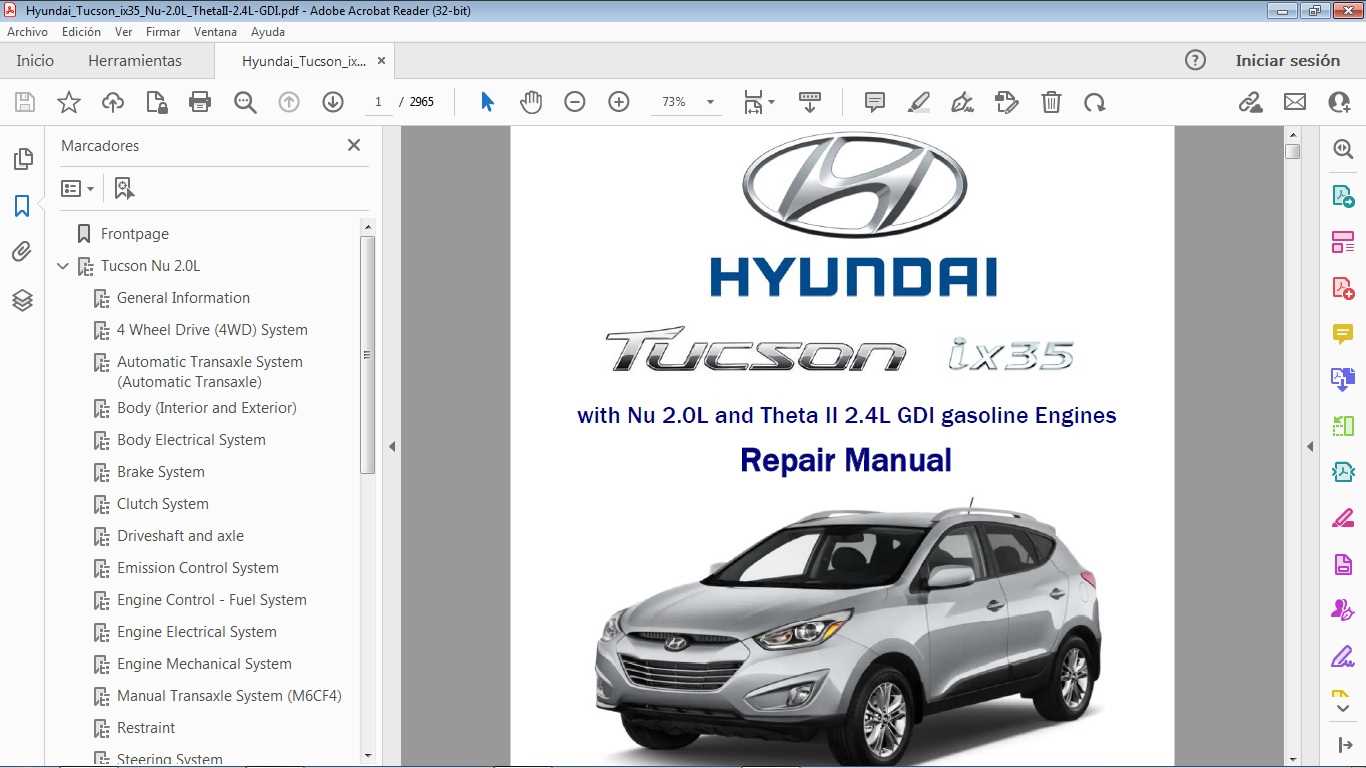Viewport: 1366px width, 768px height.
Task: Open Export PDF tool in right pane
Action: (1342, 195)
